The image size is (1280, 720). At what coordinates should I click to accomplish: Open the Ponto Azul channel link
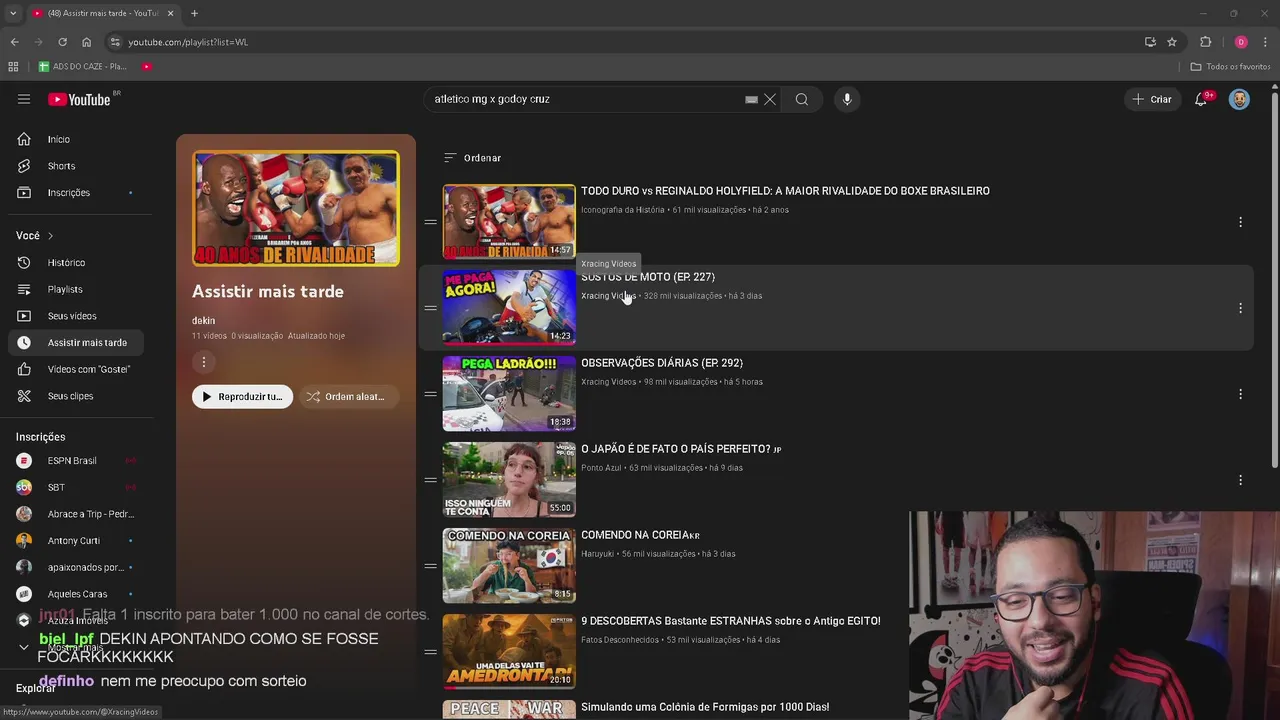pyautogui.click(x=601, y=468)
